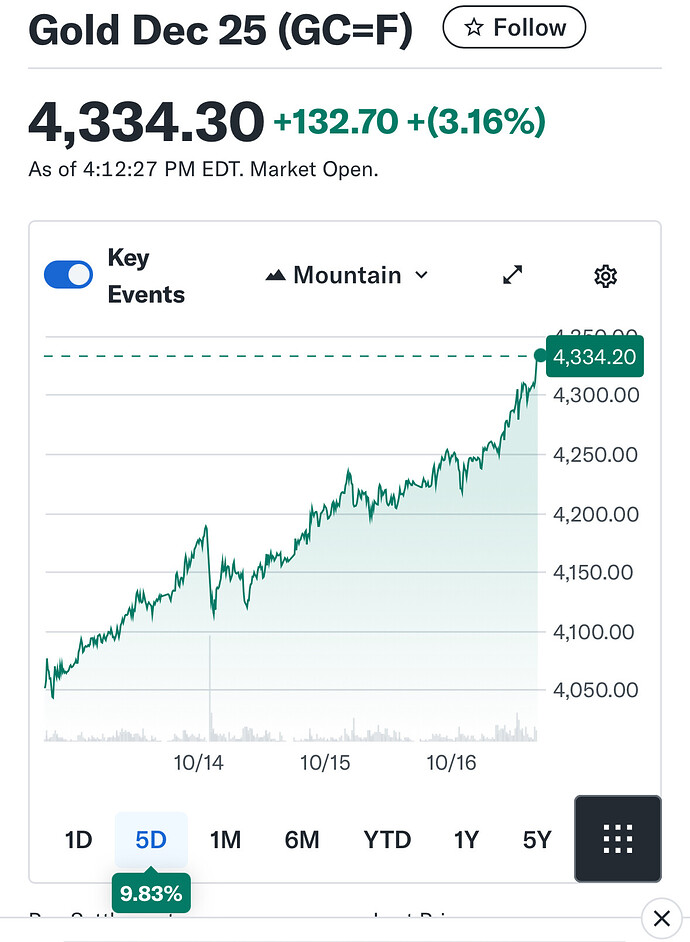The height and width of the screenshot is (942, 690).
Task: Toggle the Key Events switch
Action: pyautogui.click(x=68, y=275)
